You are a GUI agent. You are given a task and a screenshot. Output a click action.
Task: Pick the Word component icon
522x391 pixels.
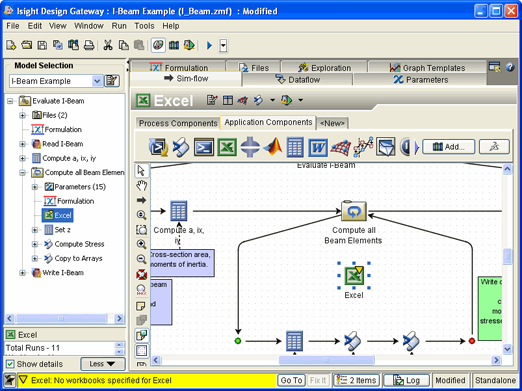point(318,147)
